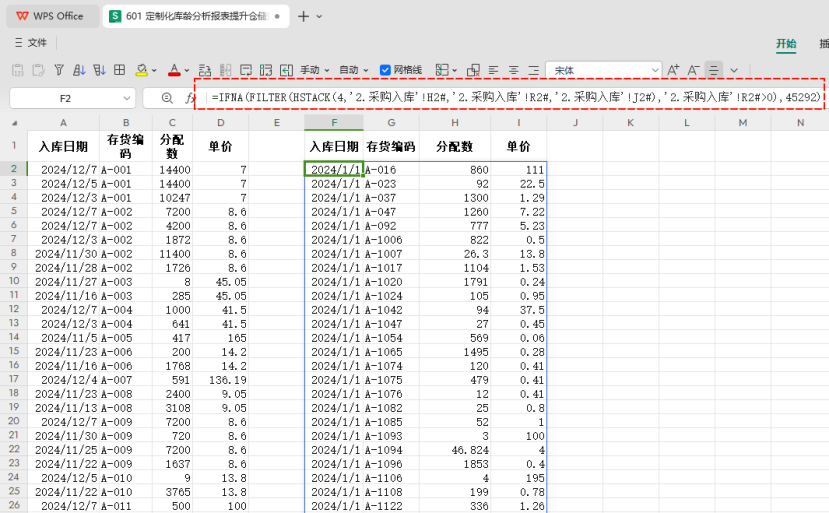Click the filter funnel icon in toolbar
This screenshot has height=513, width=829.
click(59, 70)
